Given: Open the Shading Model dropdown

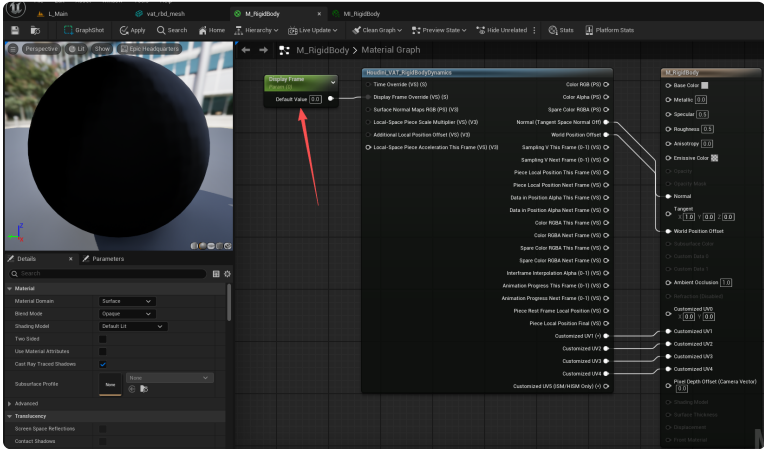Looking at the screenshot, I should click(132, 326).
